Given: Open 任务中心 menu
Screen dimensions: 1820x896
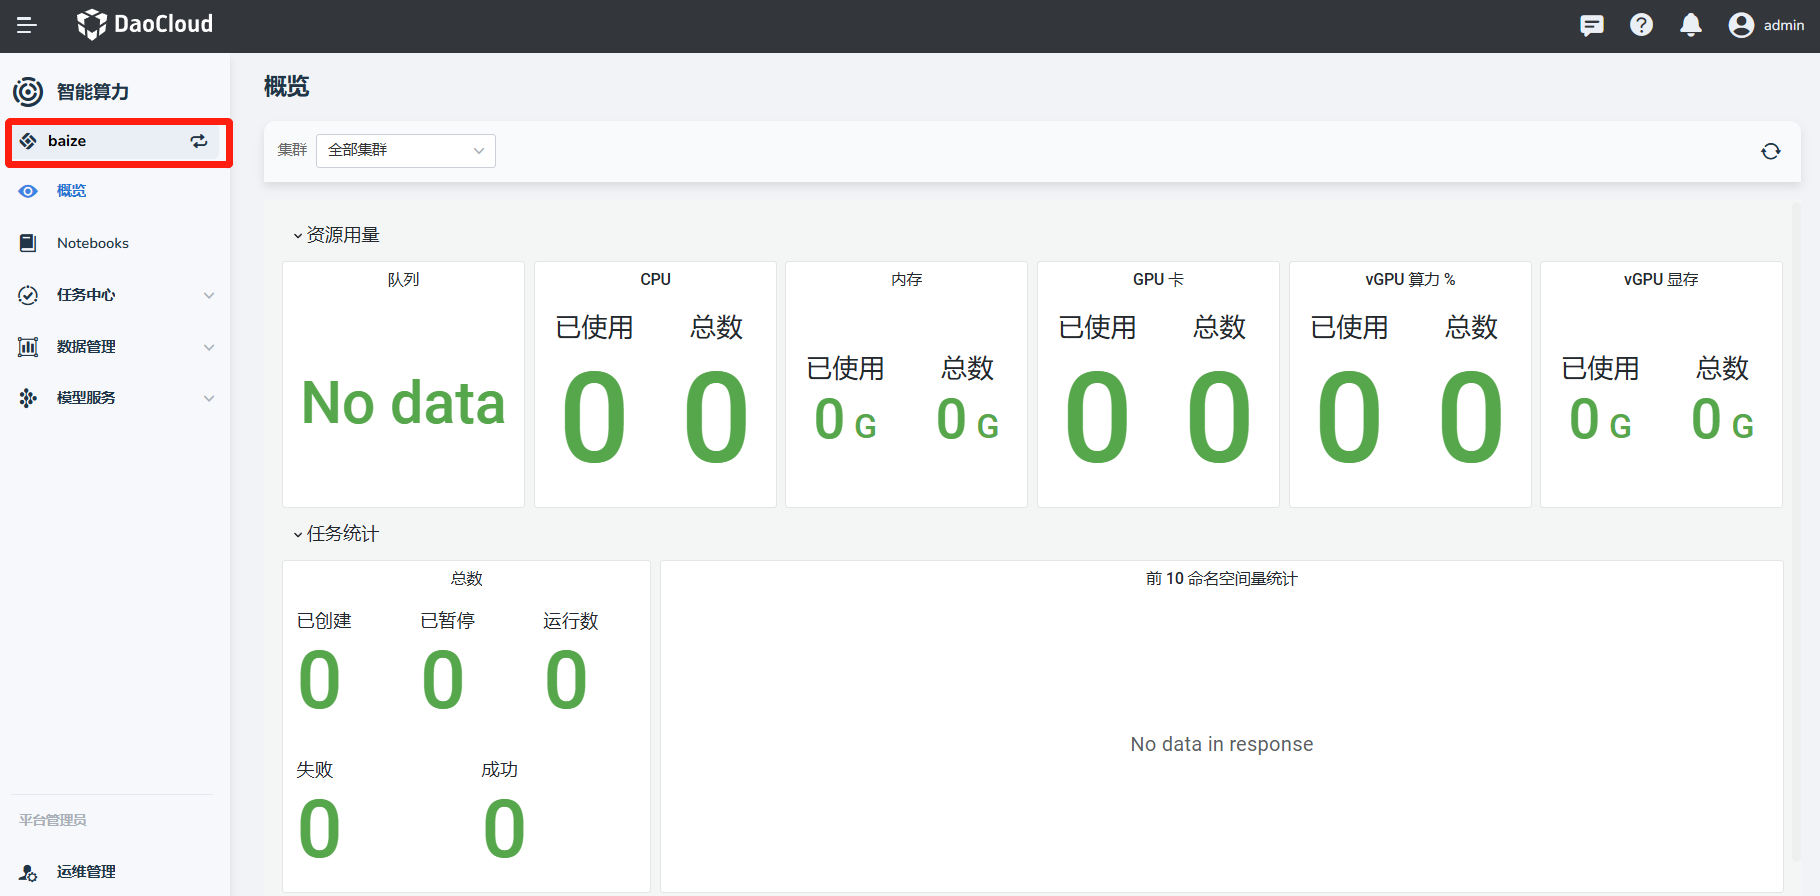Looking at the screenshot, I should point(86,295).
